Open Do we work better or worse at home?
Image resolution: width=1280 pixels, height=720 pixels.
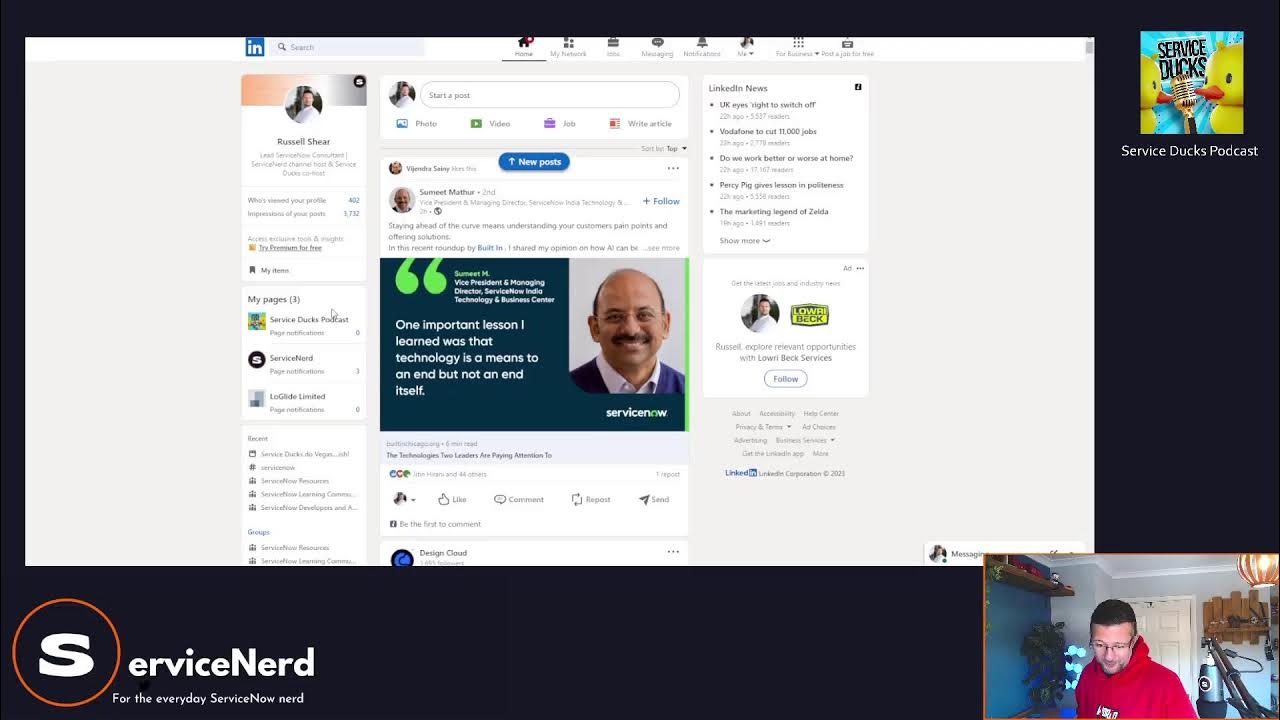point(786,158)
